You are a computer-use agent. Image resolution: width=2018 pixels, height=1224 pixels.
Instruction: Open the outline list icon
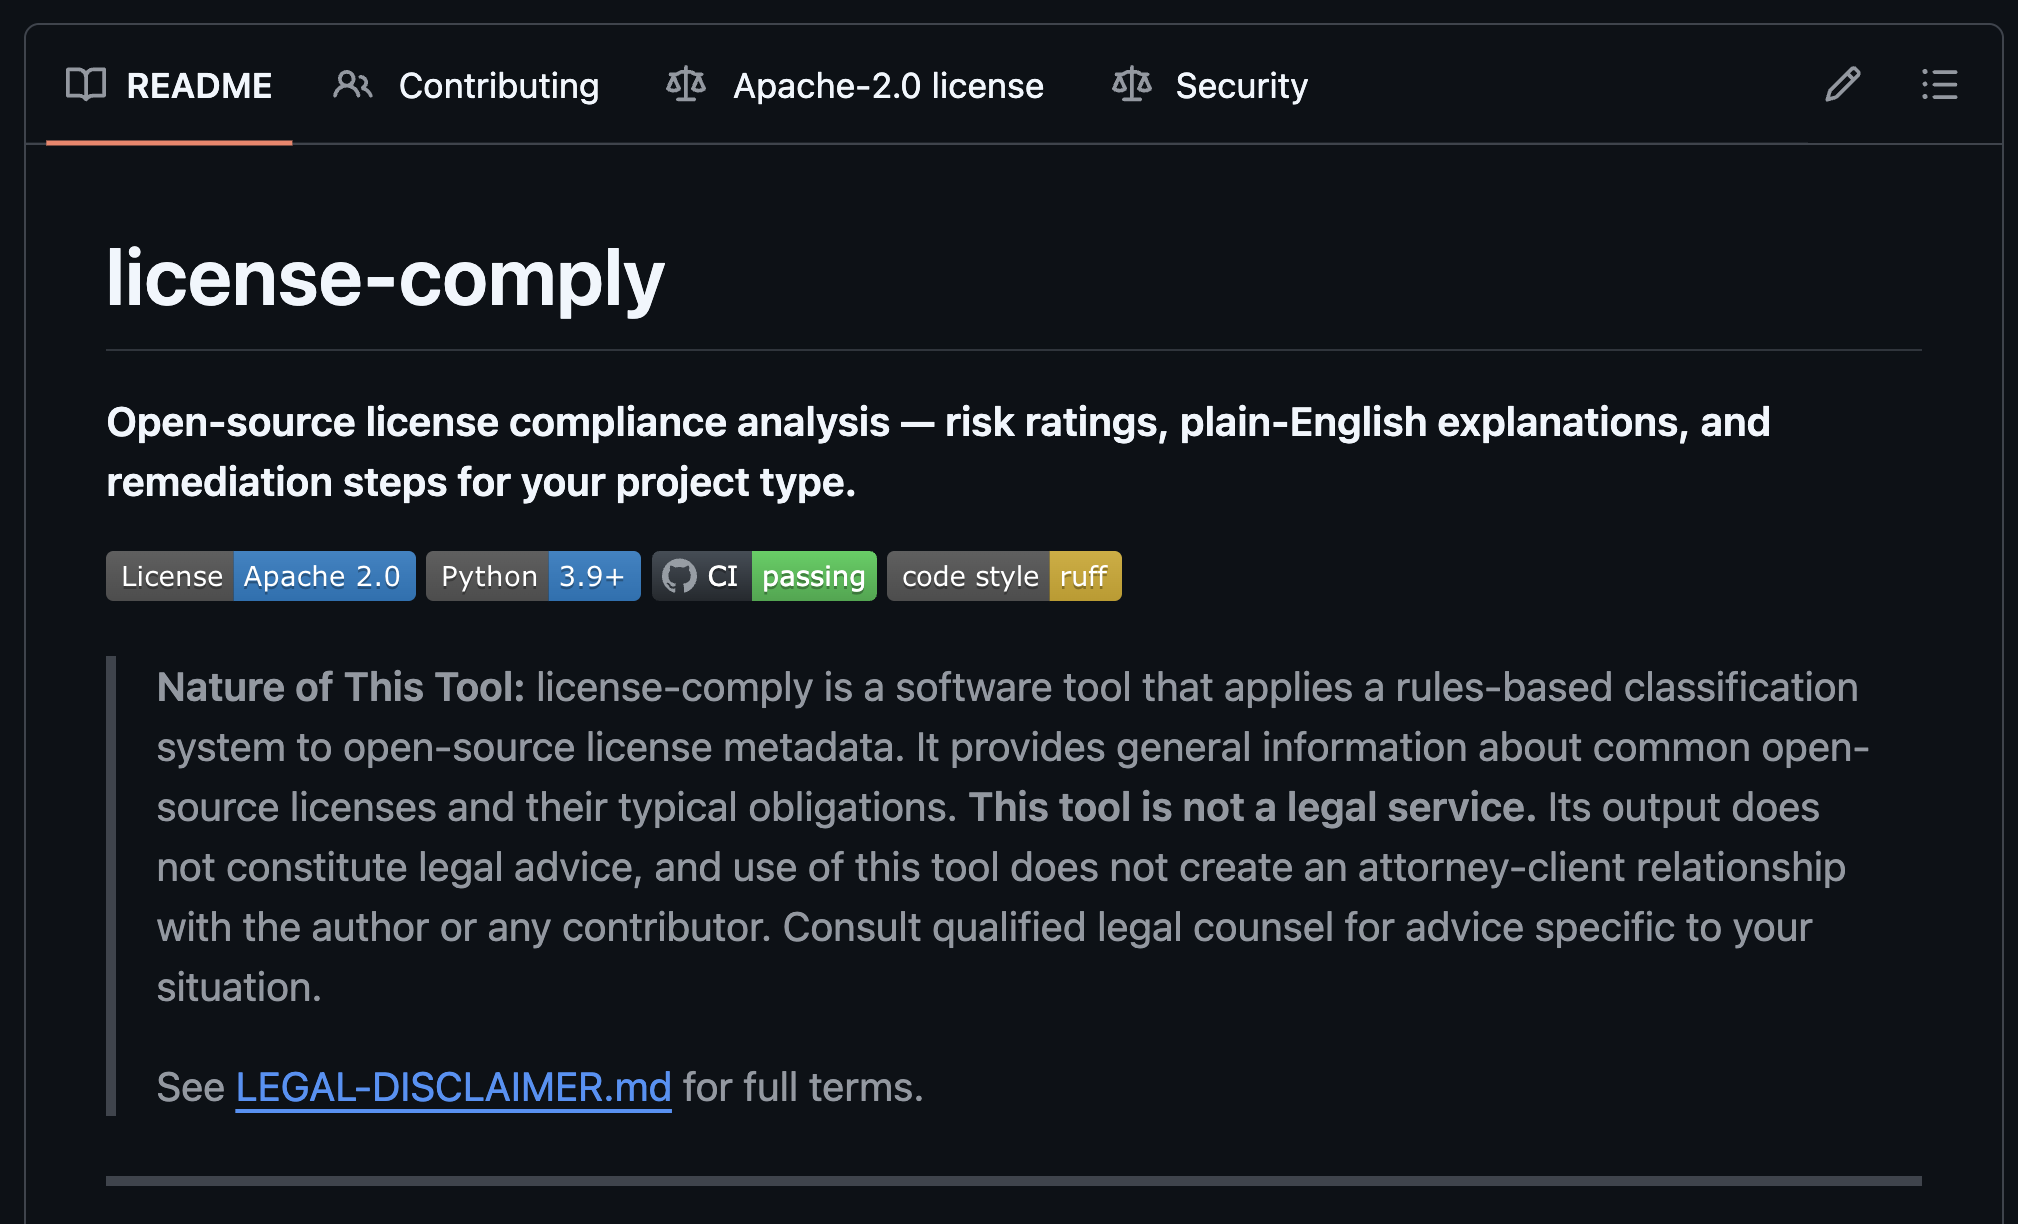[x=1939, y=85]
